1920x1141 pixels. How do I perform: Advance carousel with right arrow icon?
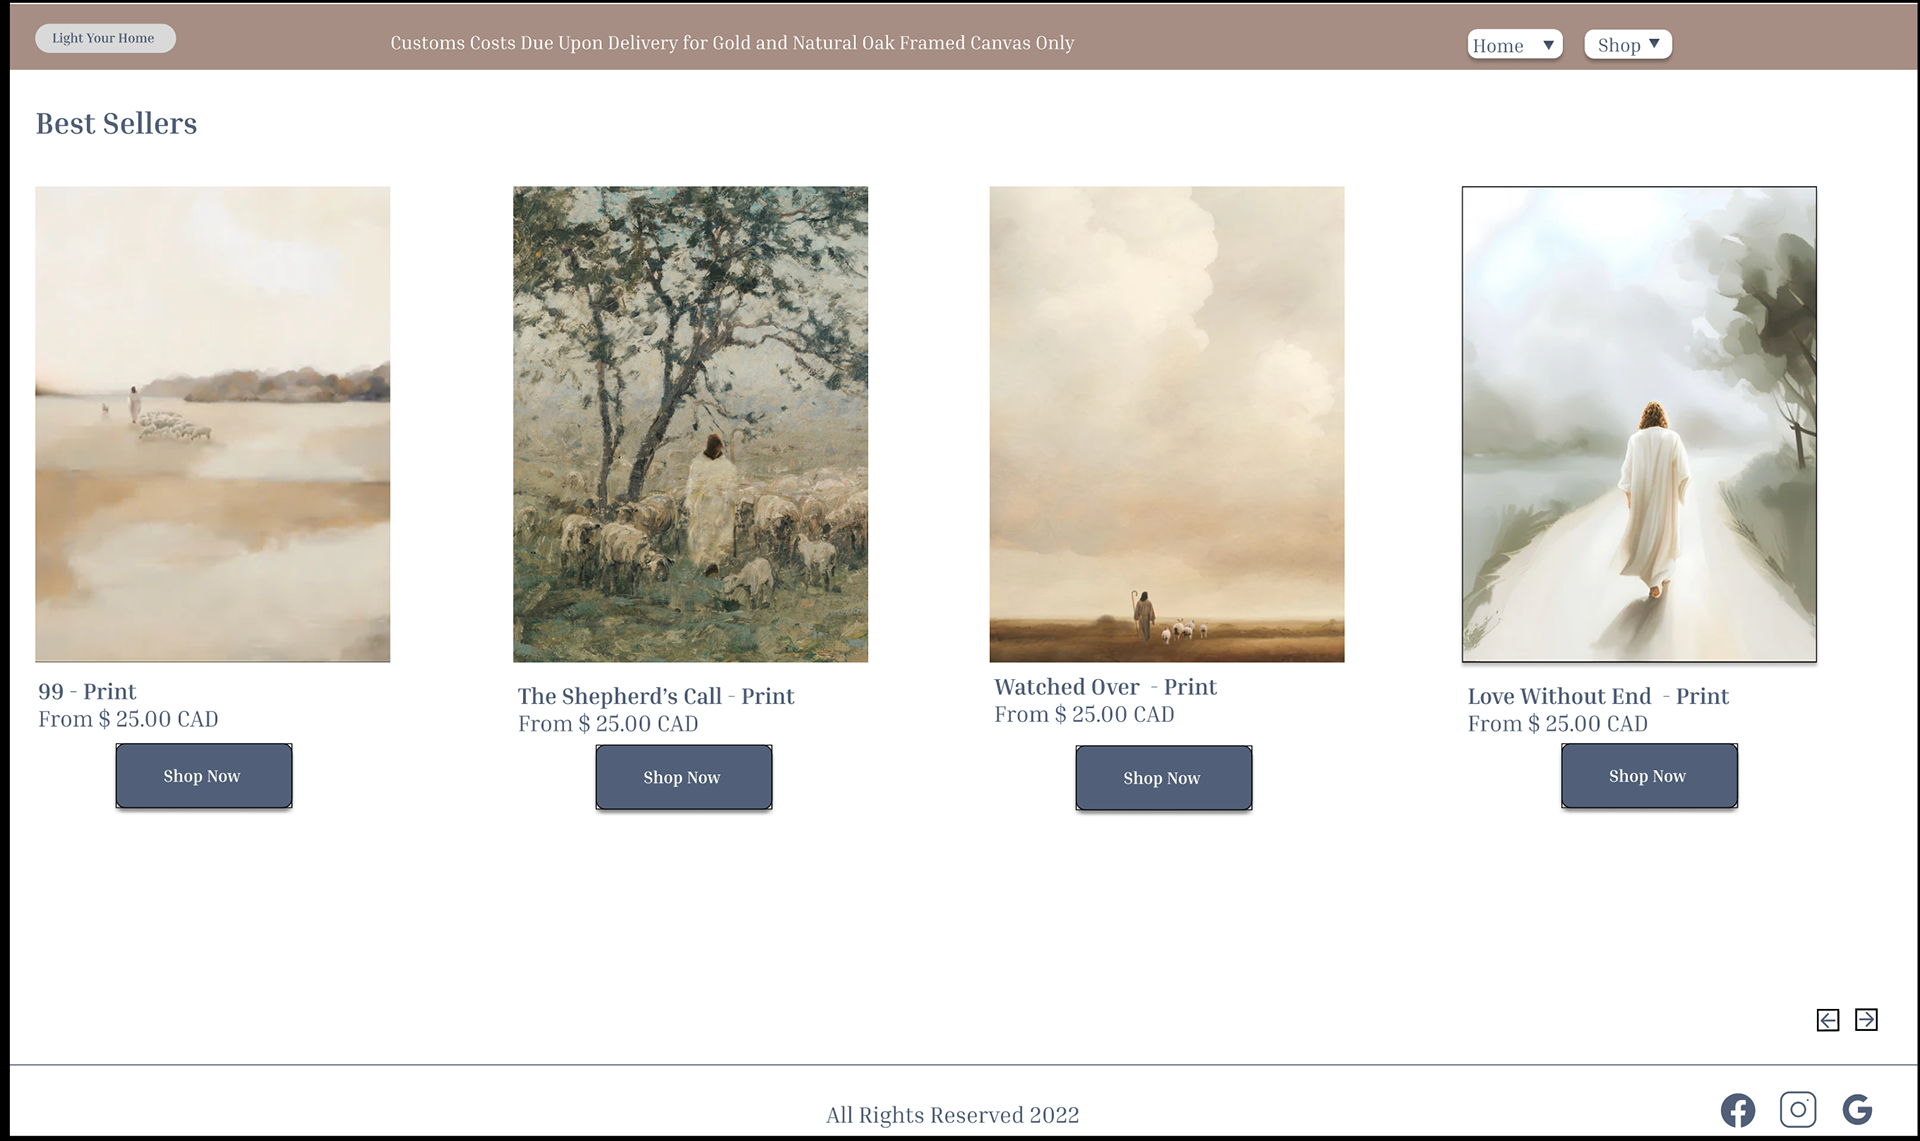(x=1866, y=1019)
